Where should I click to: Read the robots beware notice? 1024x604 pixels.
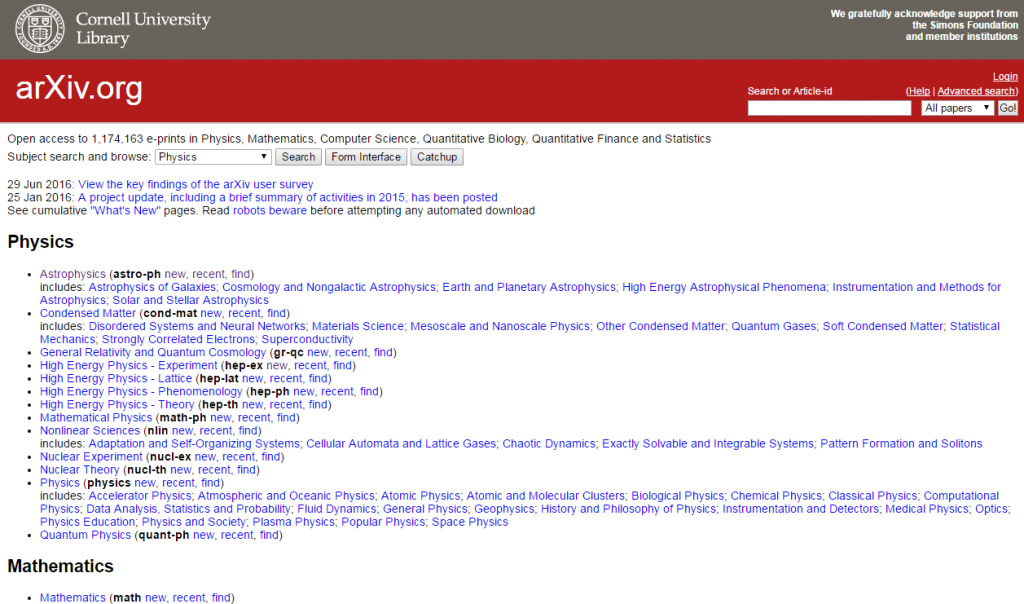(270, 210)
